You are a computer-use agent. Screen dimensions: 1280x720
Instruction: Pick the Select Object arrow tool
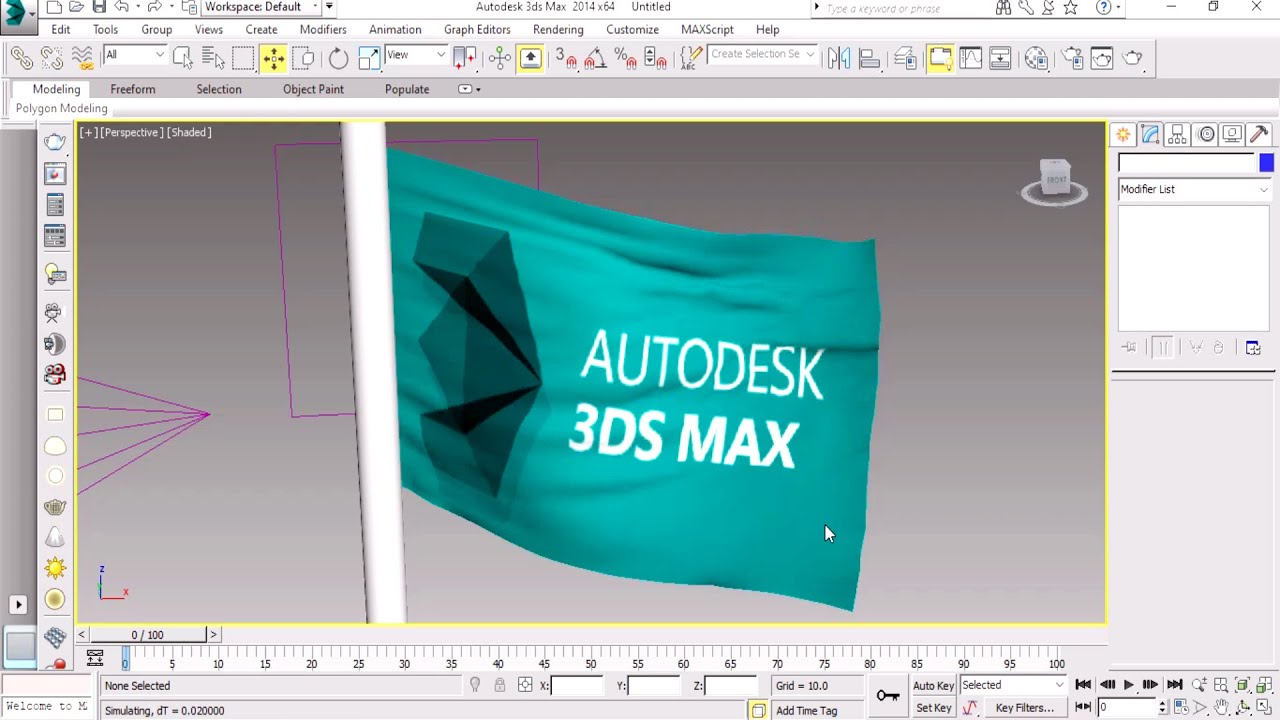tap(182, 58)
